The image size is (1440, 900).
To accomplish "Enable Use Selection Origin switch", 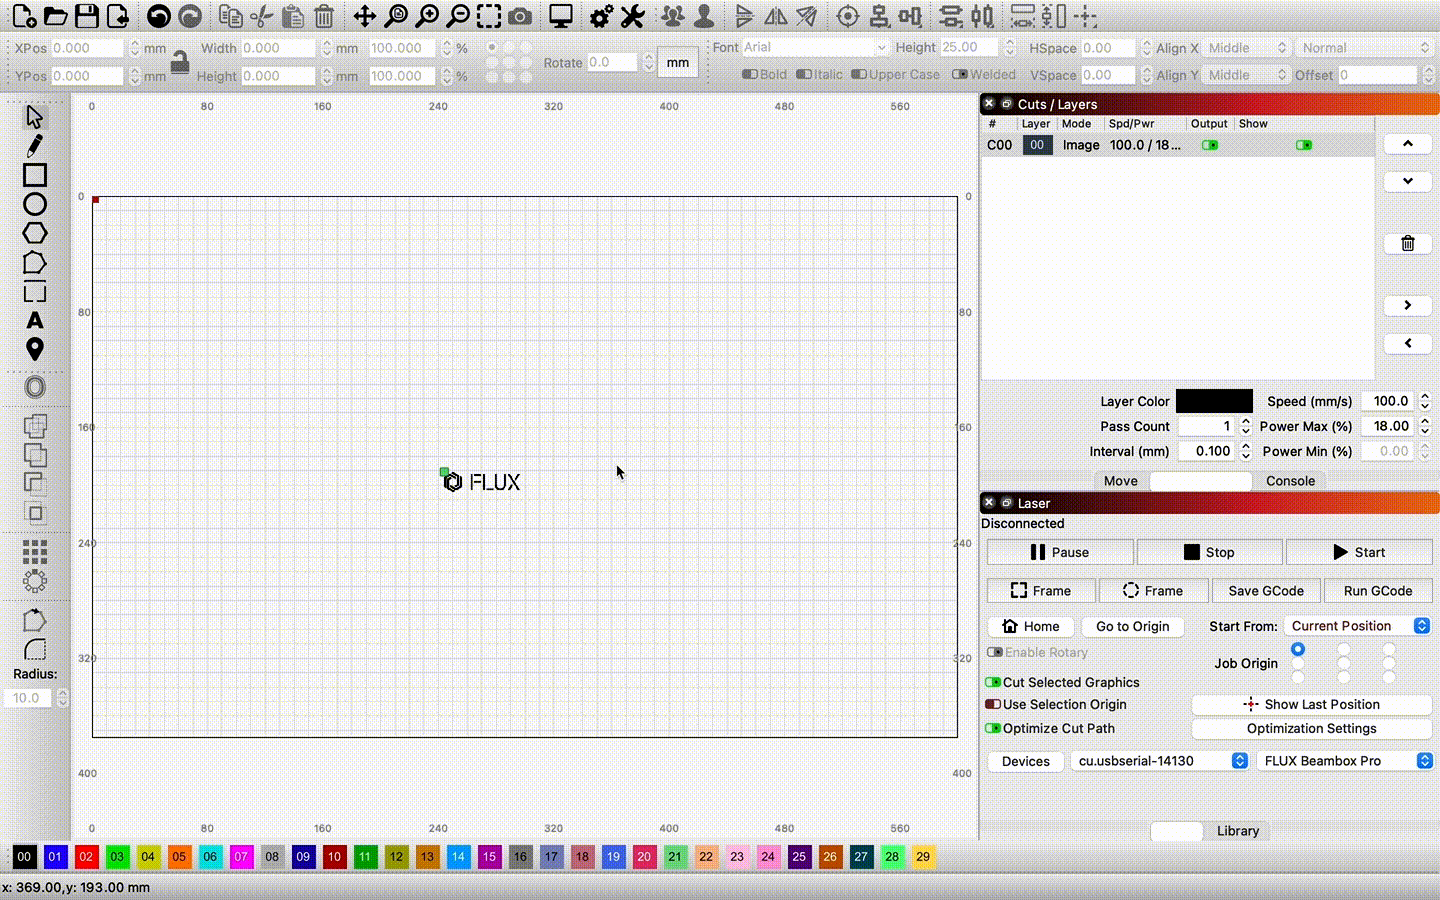I will point(993,704).
